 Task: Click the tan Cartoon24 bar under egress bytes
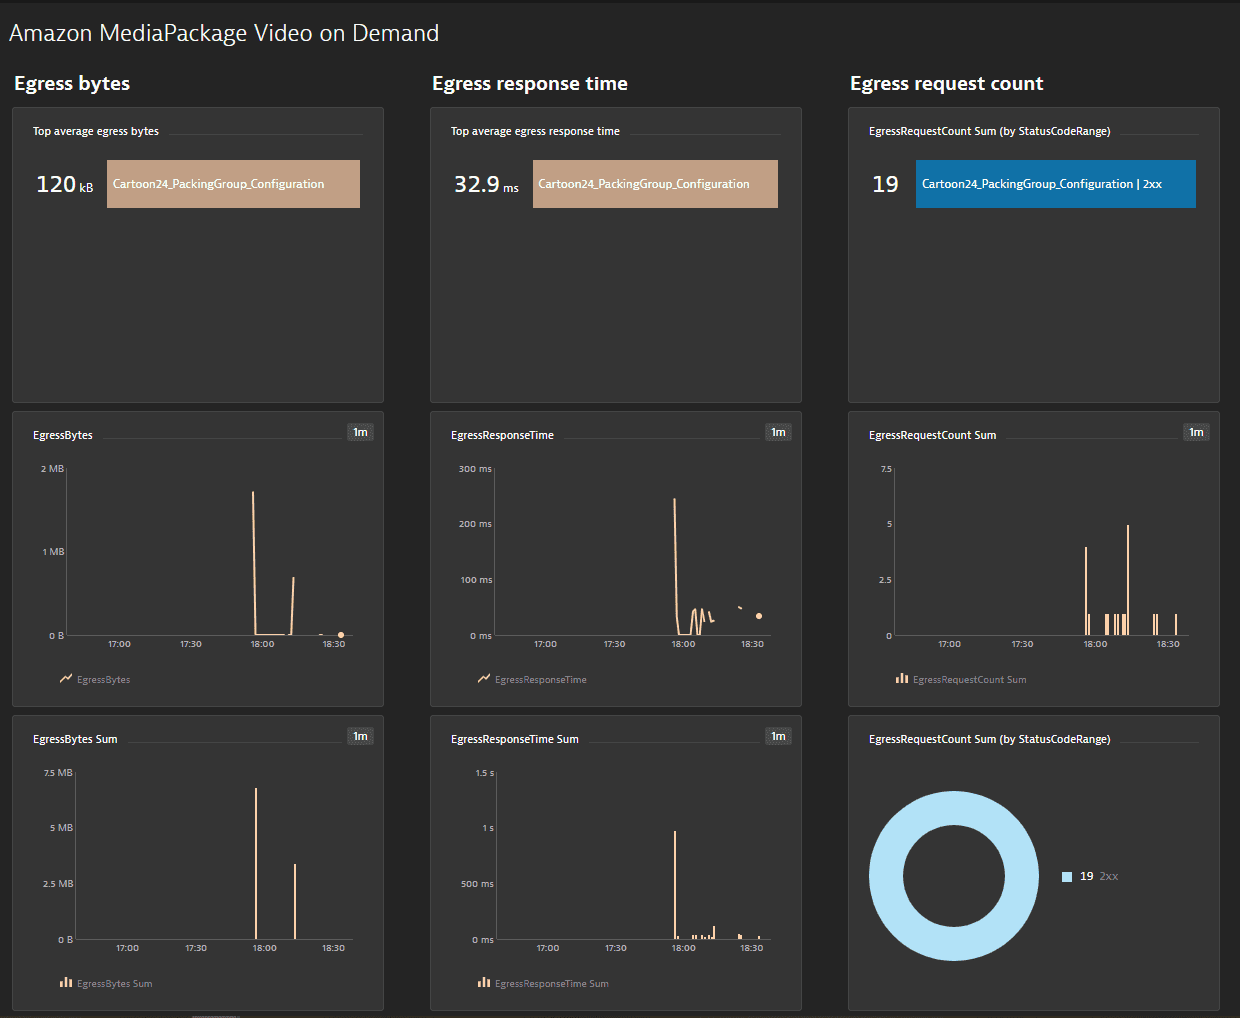233,184
